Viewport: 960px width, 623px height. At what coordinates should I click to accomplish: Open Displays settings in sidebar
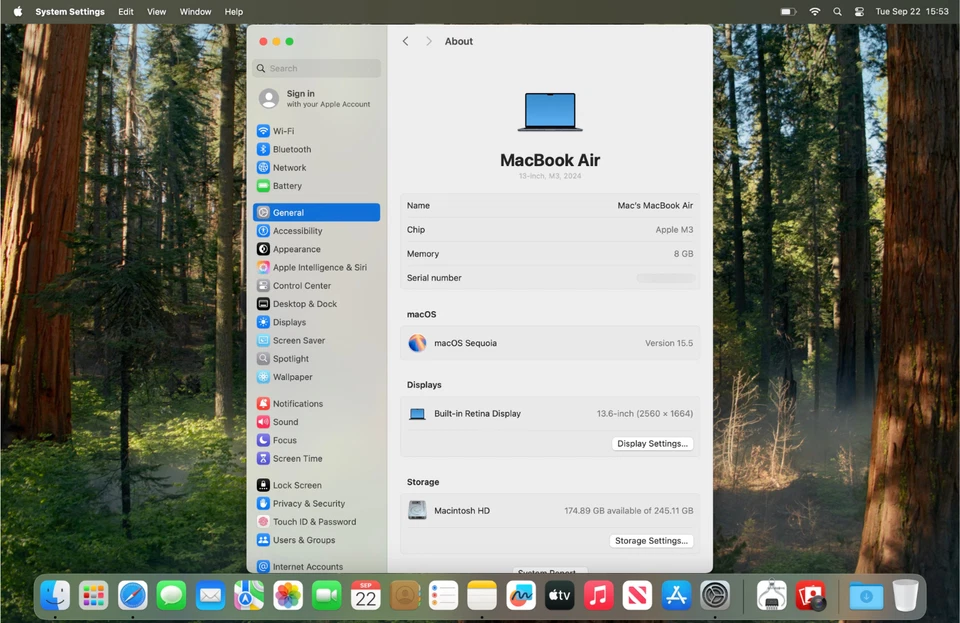point(316,323)
